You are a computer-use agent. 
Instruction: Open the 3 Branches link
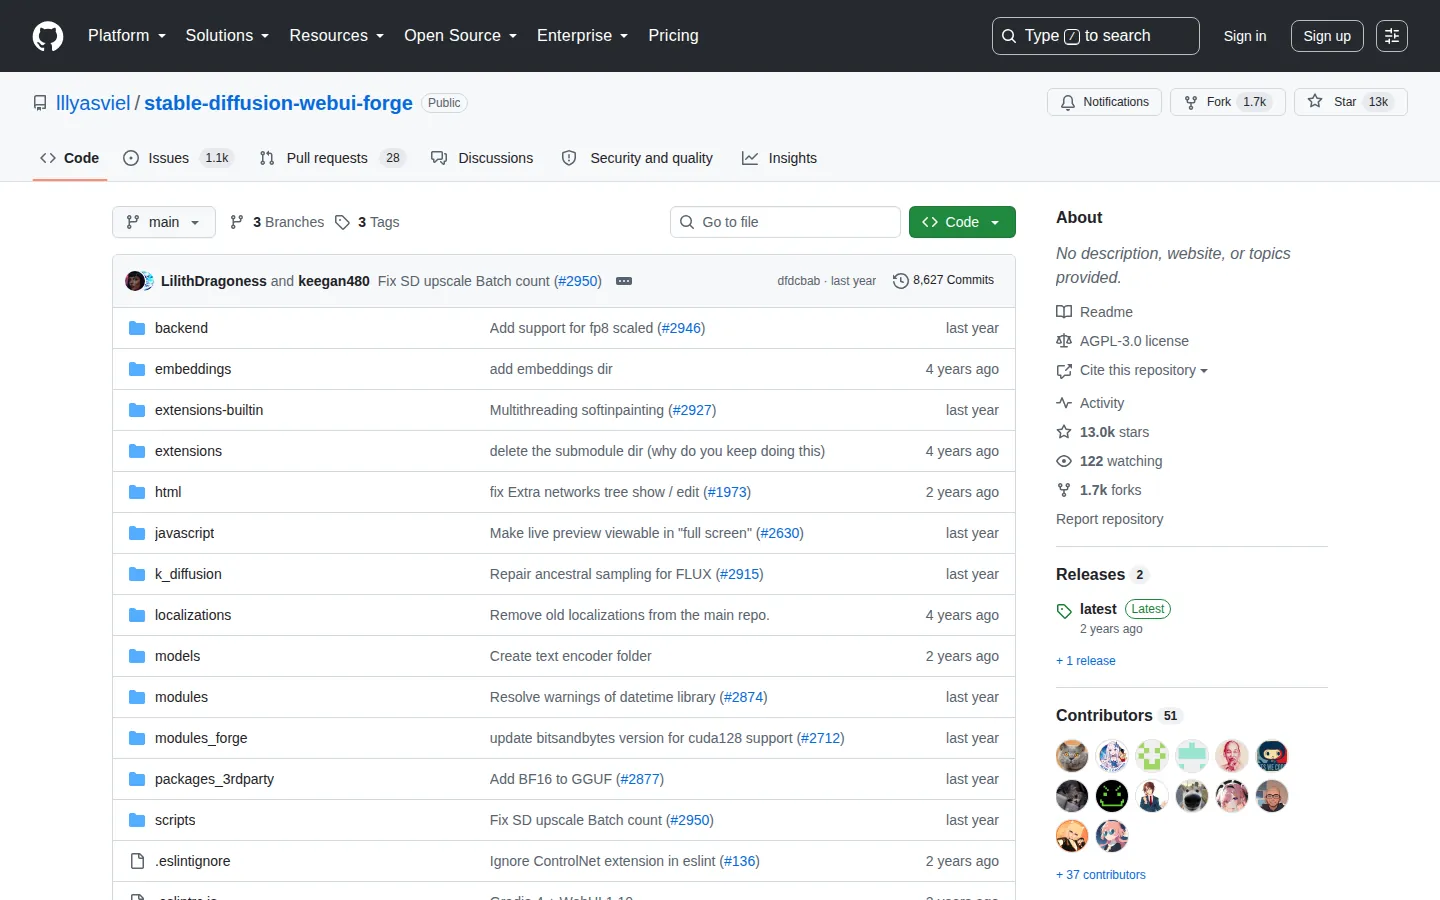pos(277,222)
